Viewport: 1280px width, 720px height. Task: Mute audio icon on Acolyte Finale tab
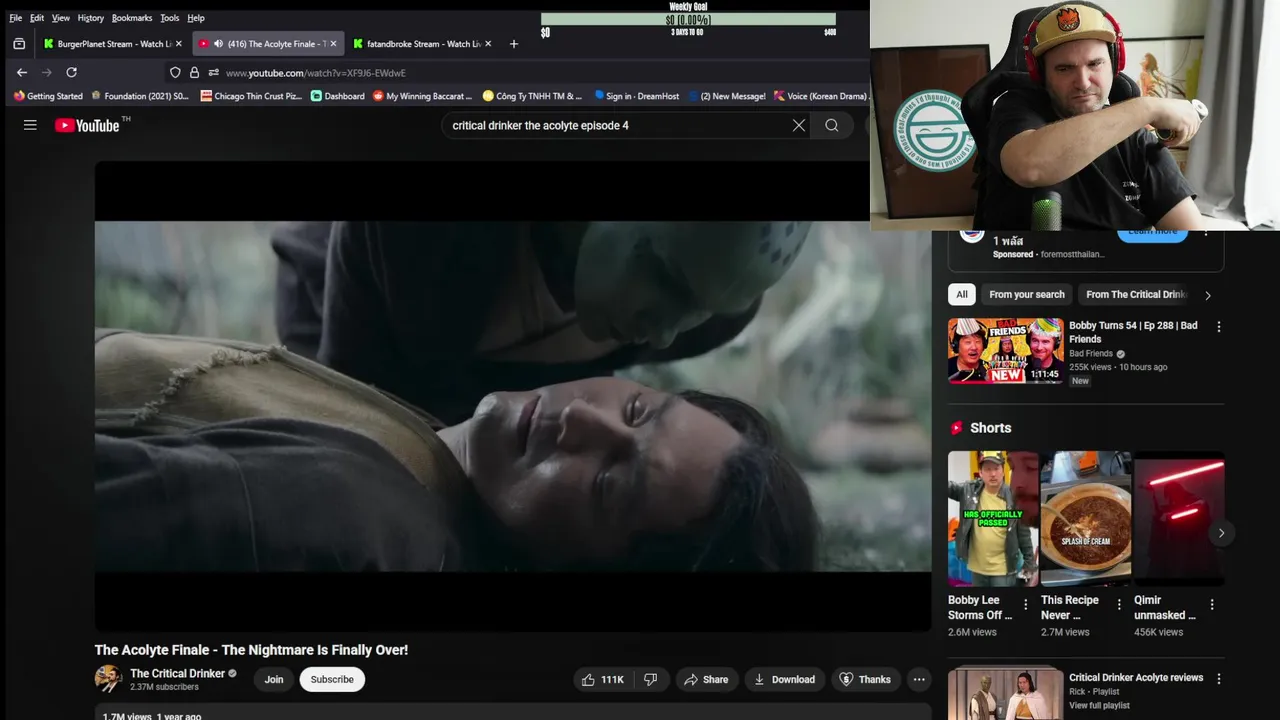tap(218, 44)
